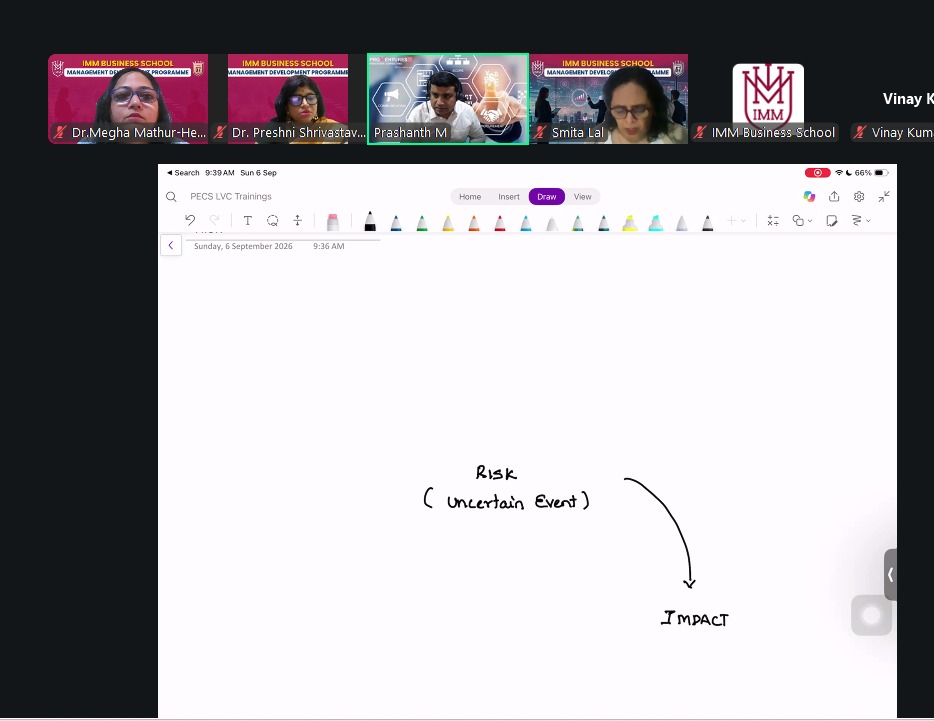934x721 pixels.
Task: Click the handwritten Uncertain Event text
Action: tap(506, 499)
